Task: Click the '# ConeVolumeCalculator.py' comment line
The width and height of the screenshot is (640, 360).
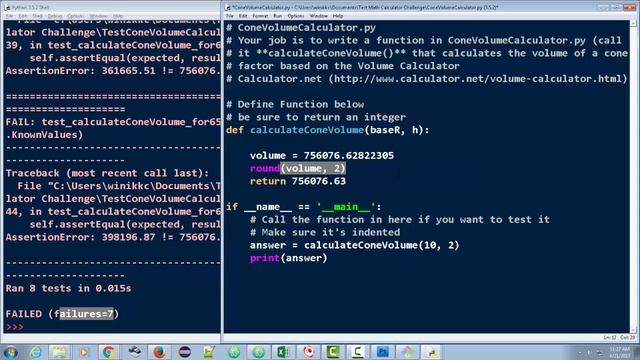Action: tap(301, 27)
